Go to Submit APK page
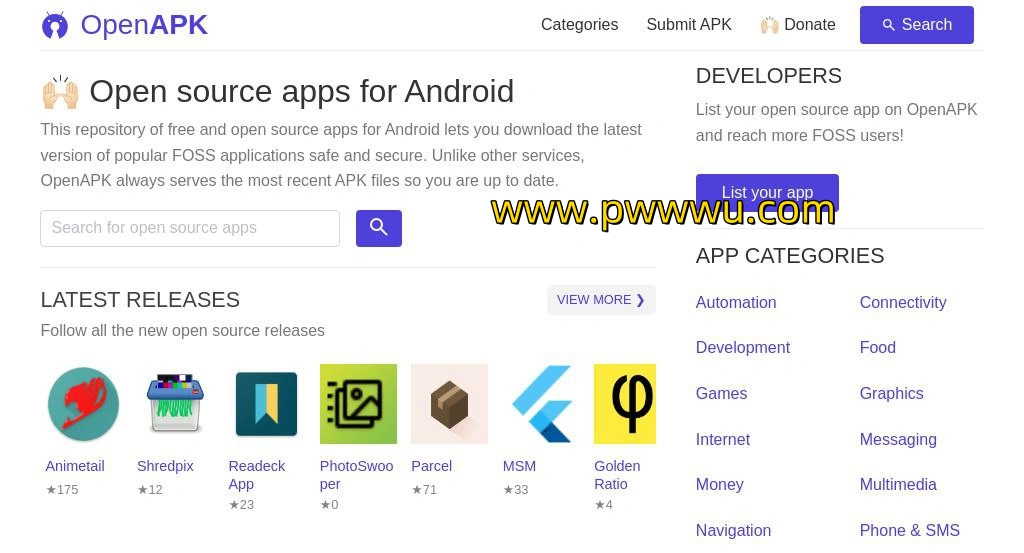The image size is (1024, 553). [689, 25]
